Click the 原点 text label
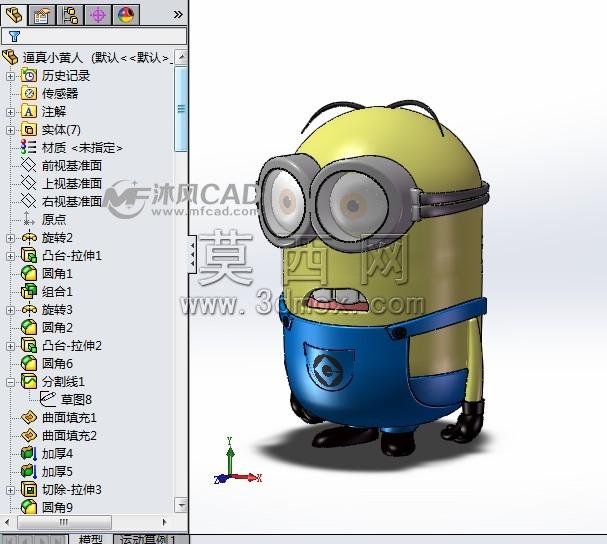This screenshot has width=607, height=544. [x=54, y=220]
